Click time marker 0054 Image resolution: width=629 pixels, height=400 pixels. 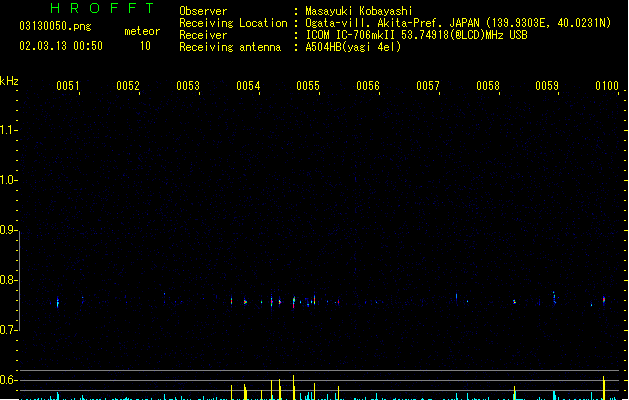[x=248, y=86]
